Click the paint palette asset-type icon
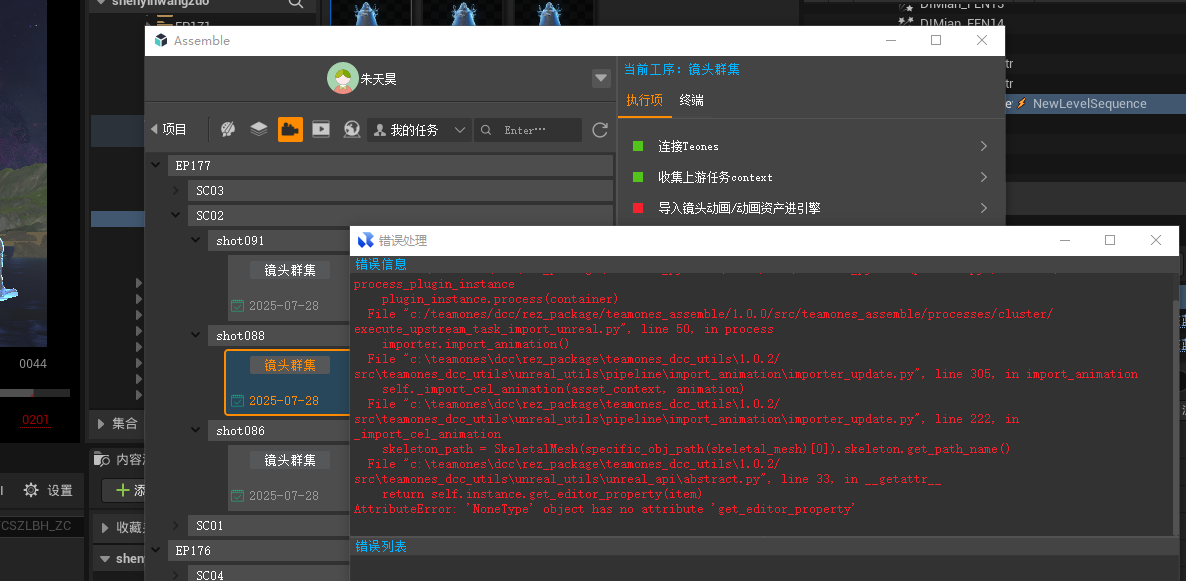 click(x=228, y=130)
